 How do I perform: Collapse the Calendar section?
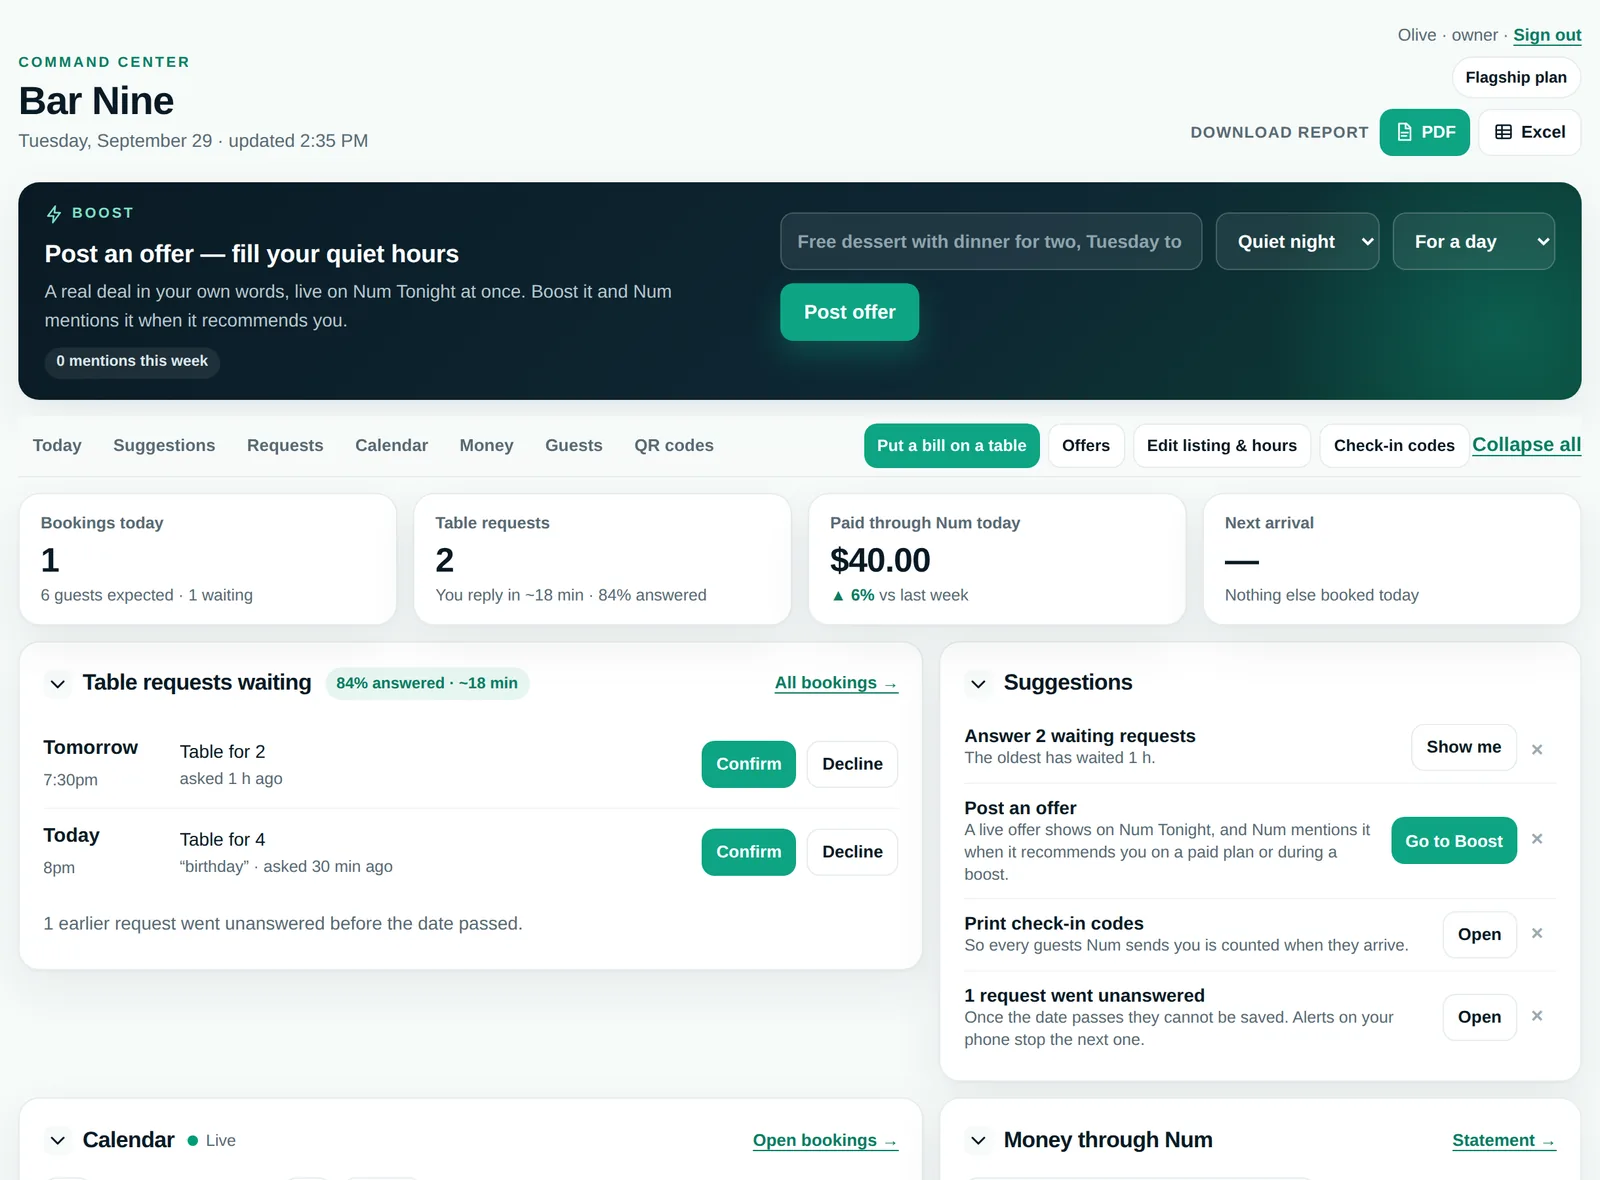pos(58,1141)
